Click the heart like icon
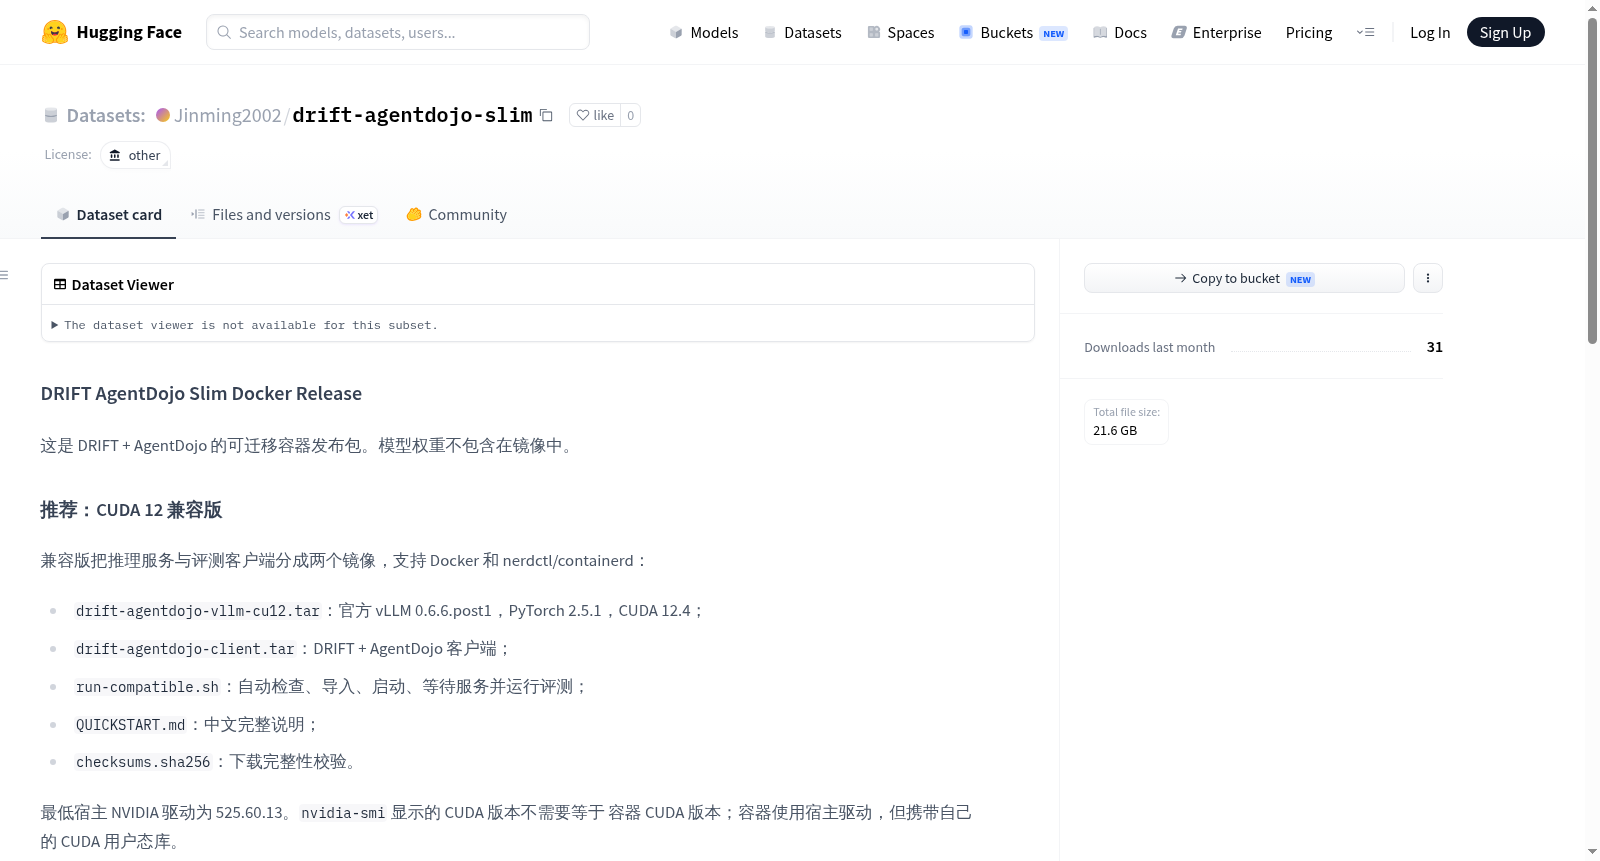Screen dimensions: 1600x861 (583, 115)
